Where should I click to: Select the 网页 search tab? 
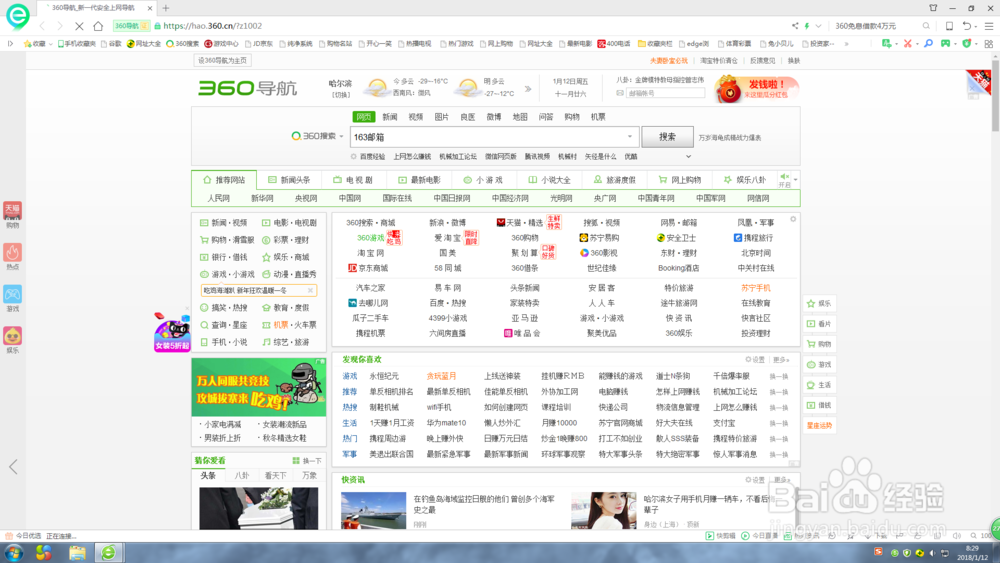pos(364,117)
